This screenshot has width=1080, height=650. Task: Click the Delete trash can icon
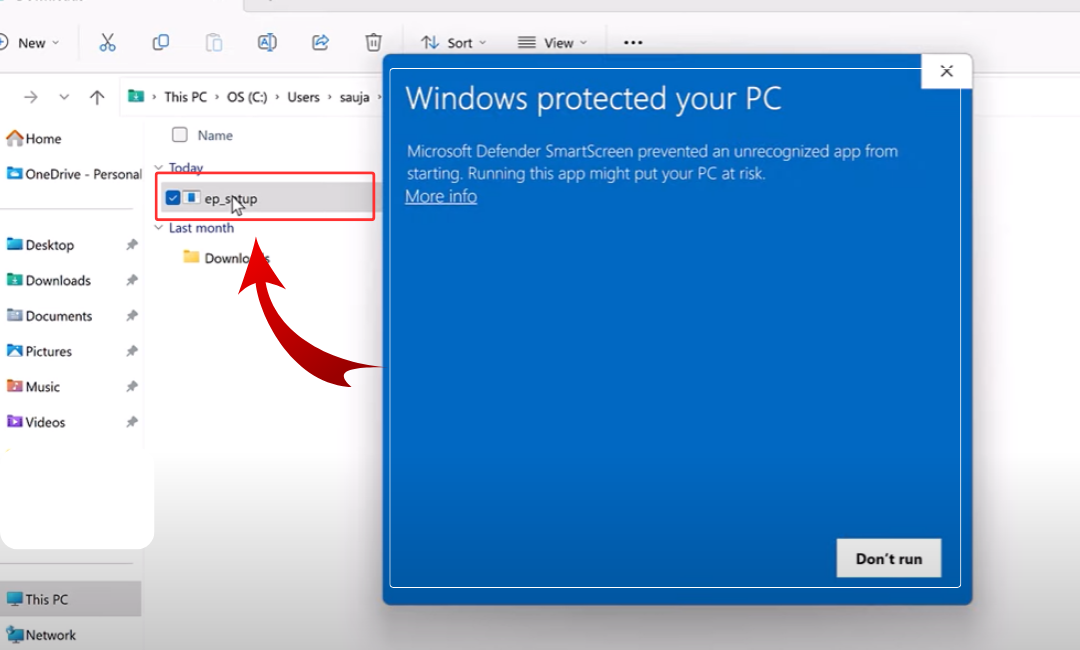coord(373,42)
